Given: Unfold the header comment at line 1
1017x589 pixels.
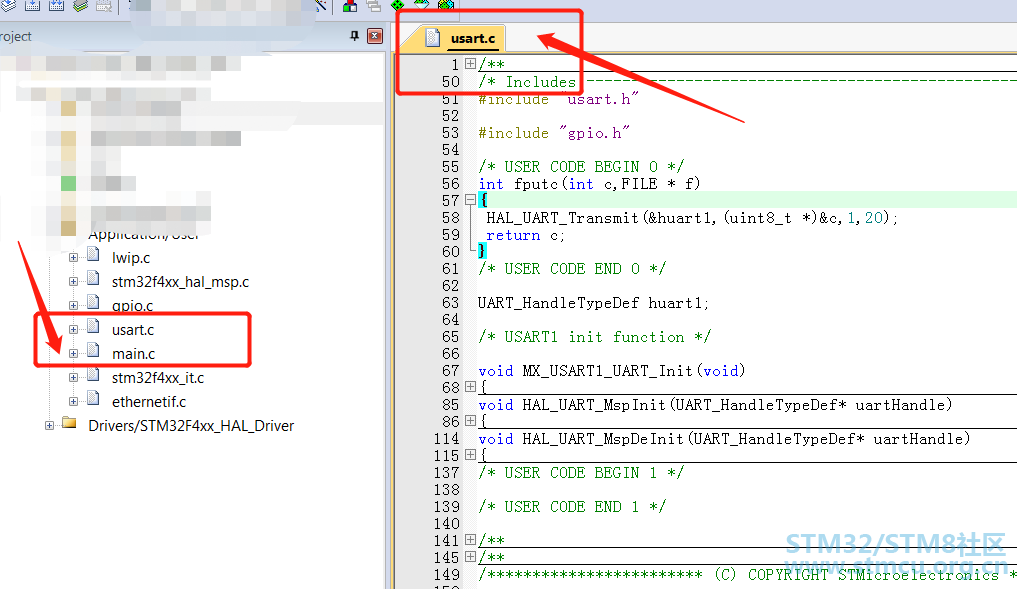Looking at the screenshot, I should (x=470, y=64).
